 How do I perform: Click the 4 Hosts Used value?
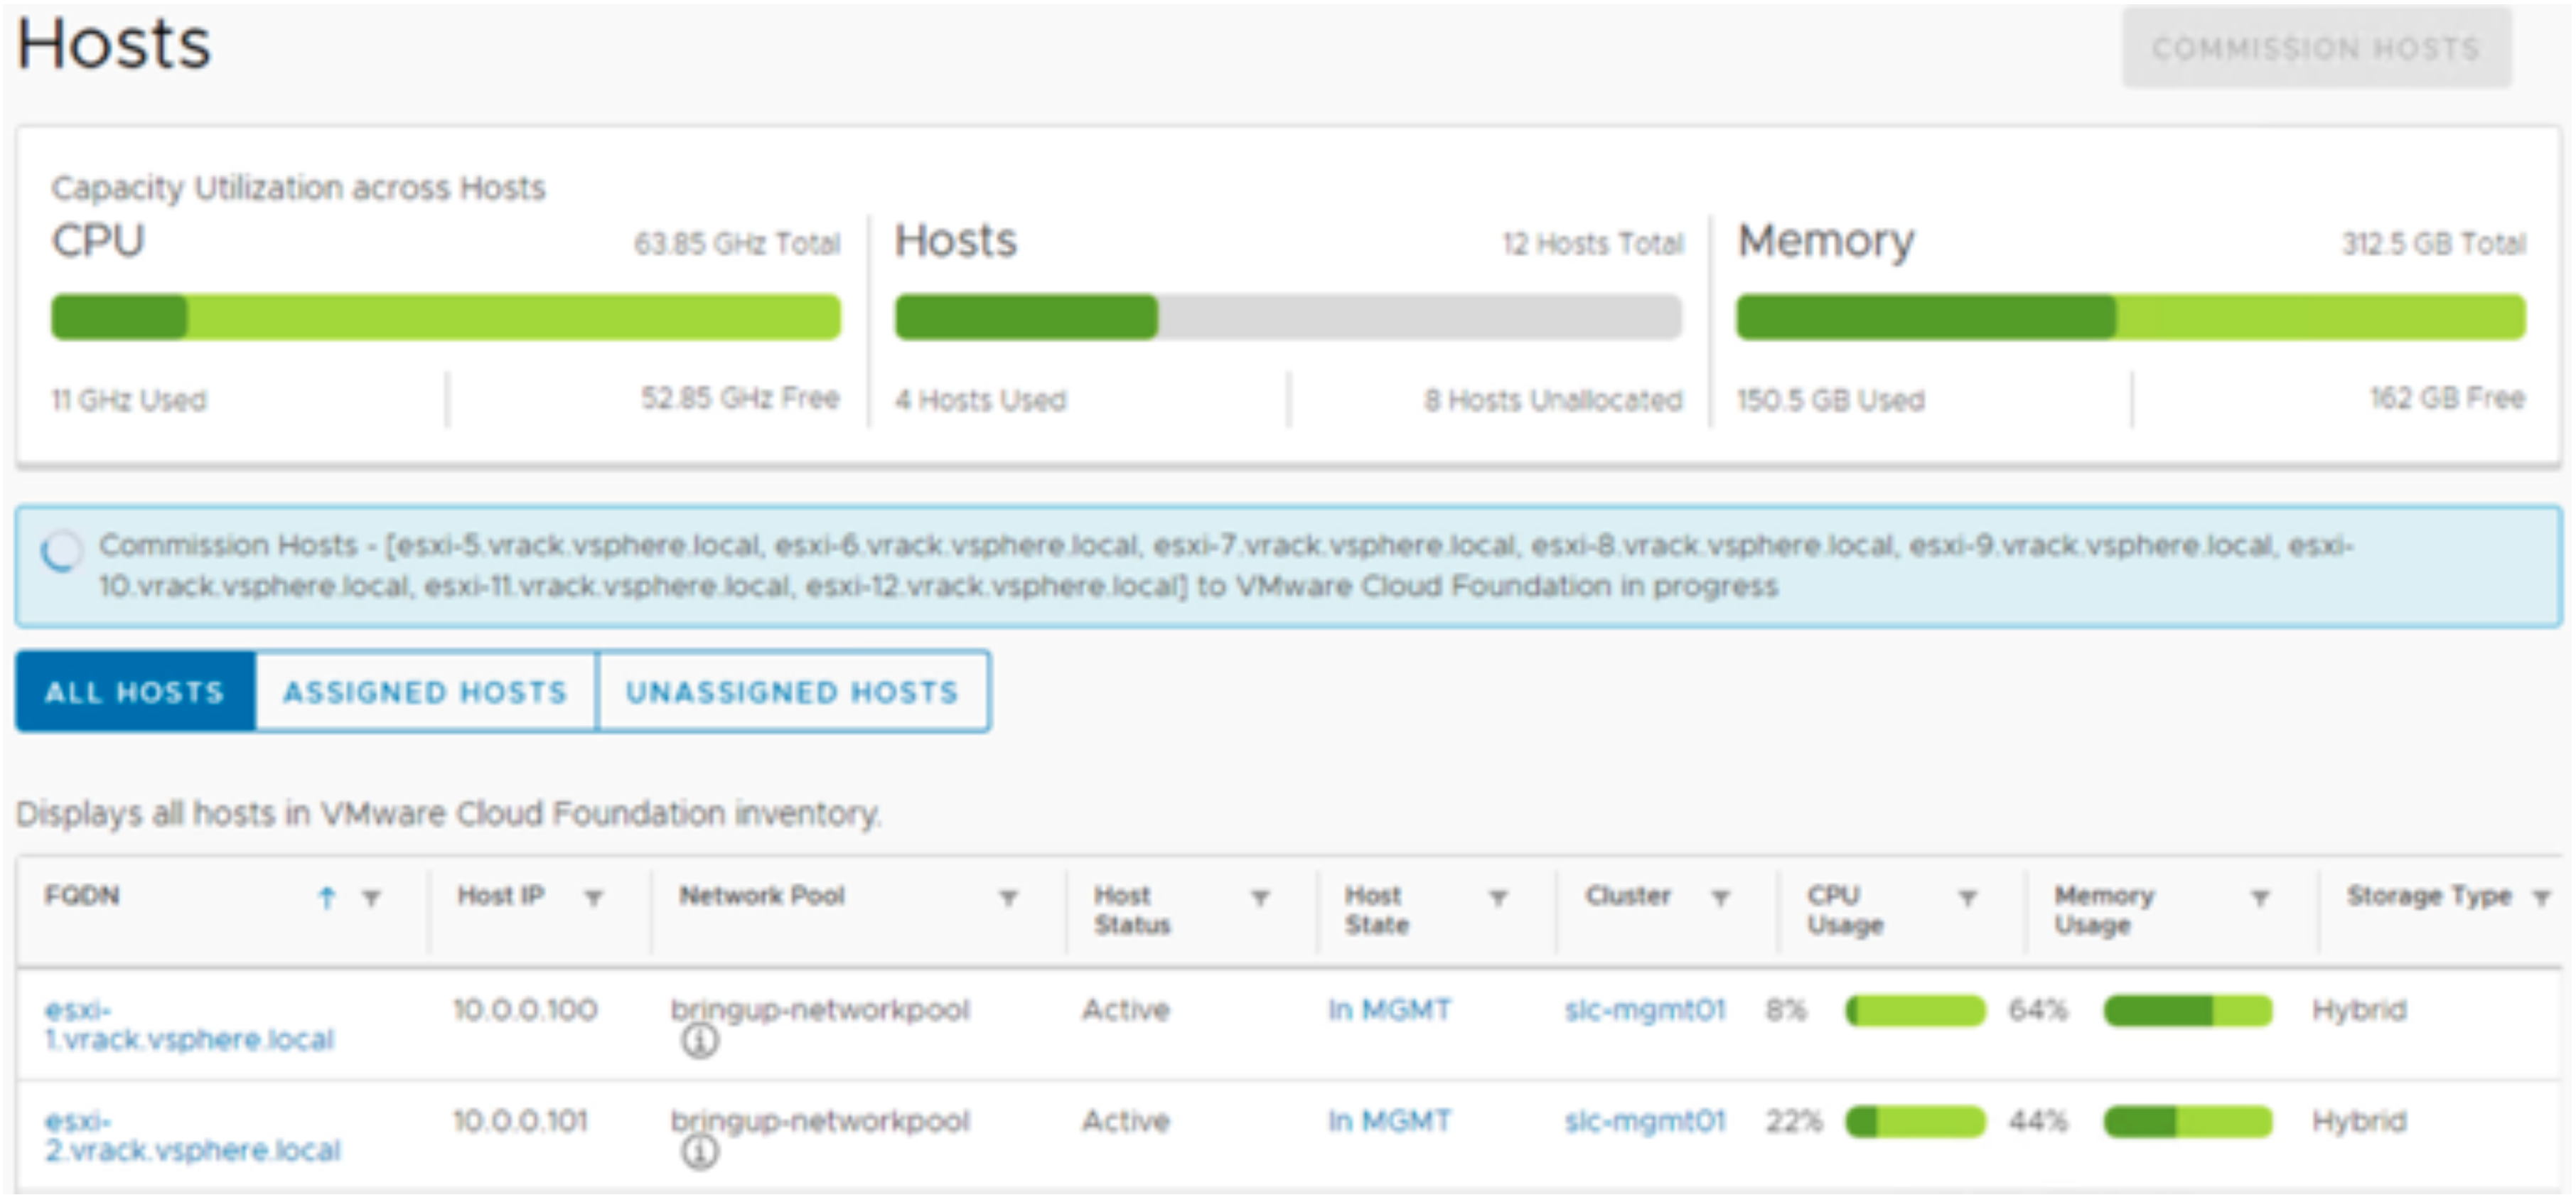pyautogui.click(x=981, y=400)
